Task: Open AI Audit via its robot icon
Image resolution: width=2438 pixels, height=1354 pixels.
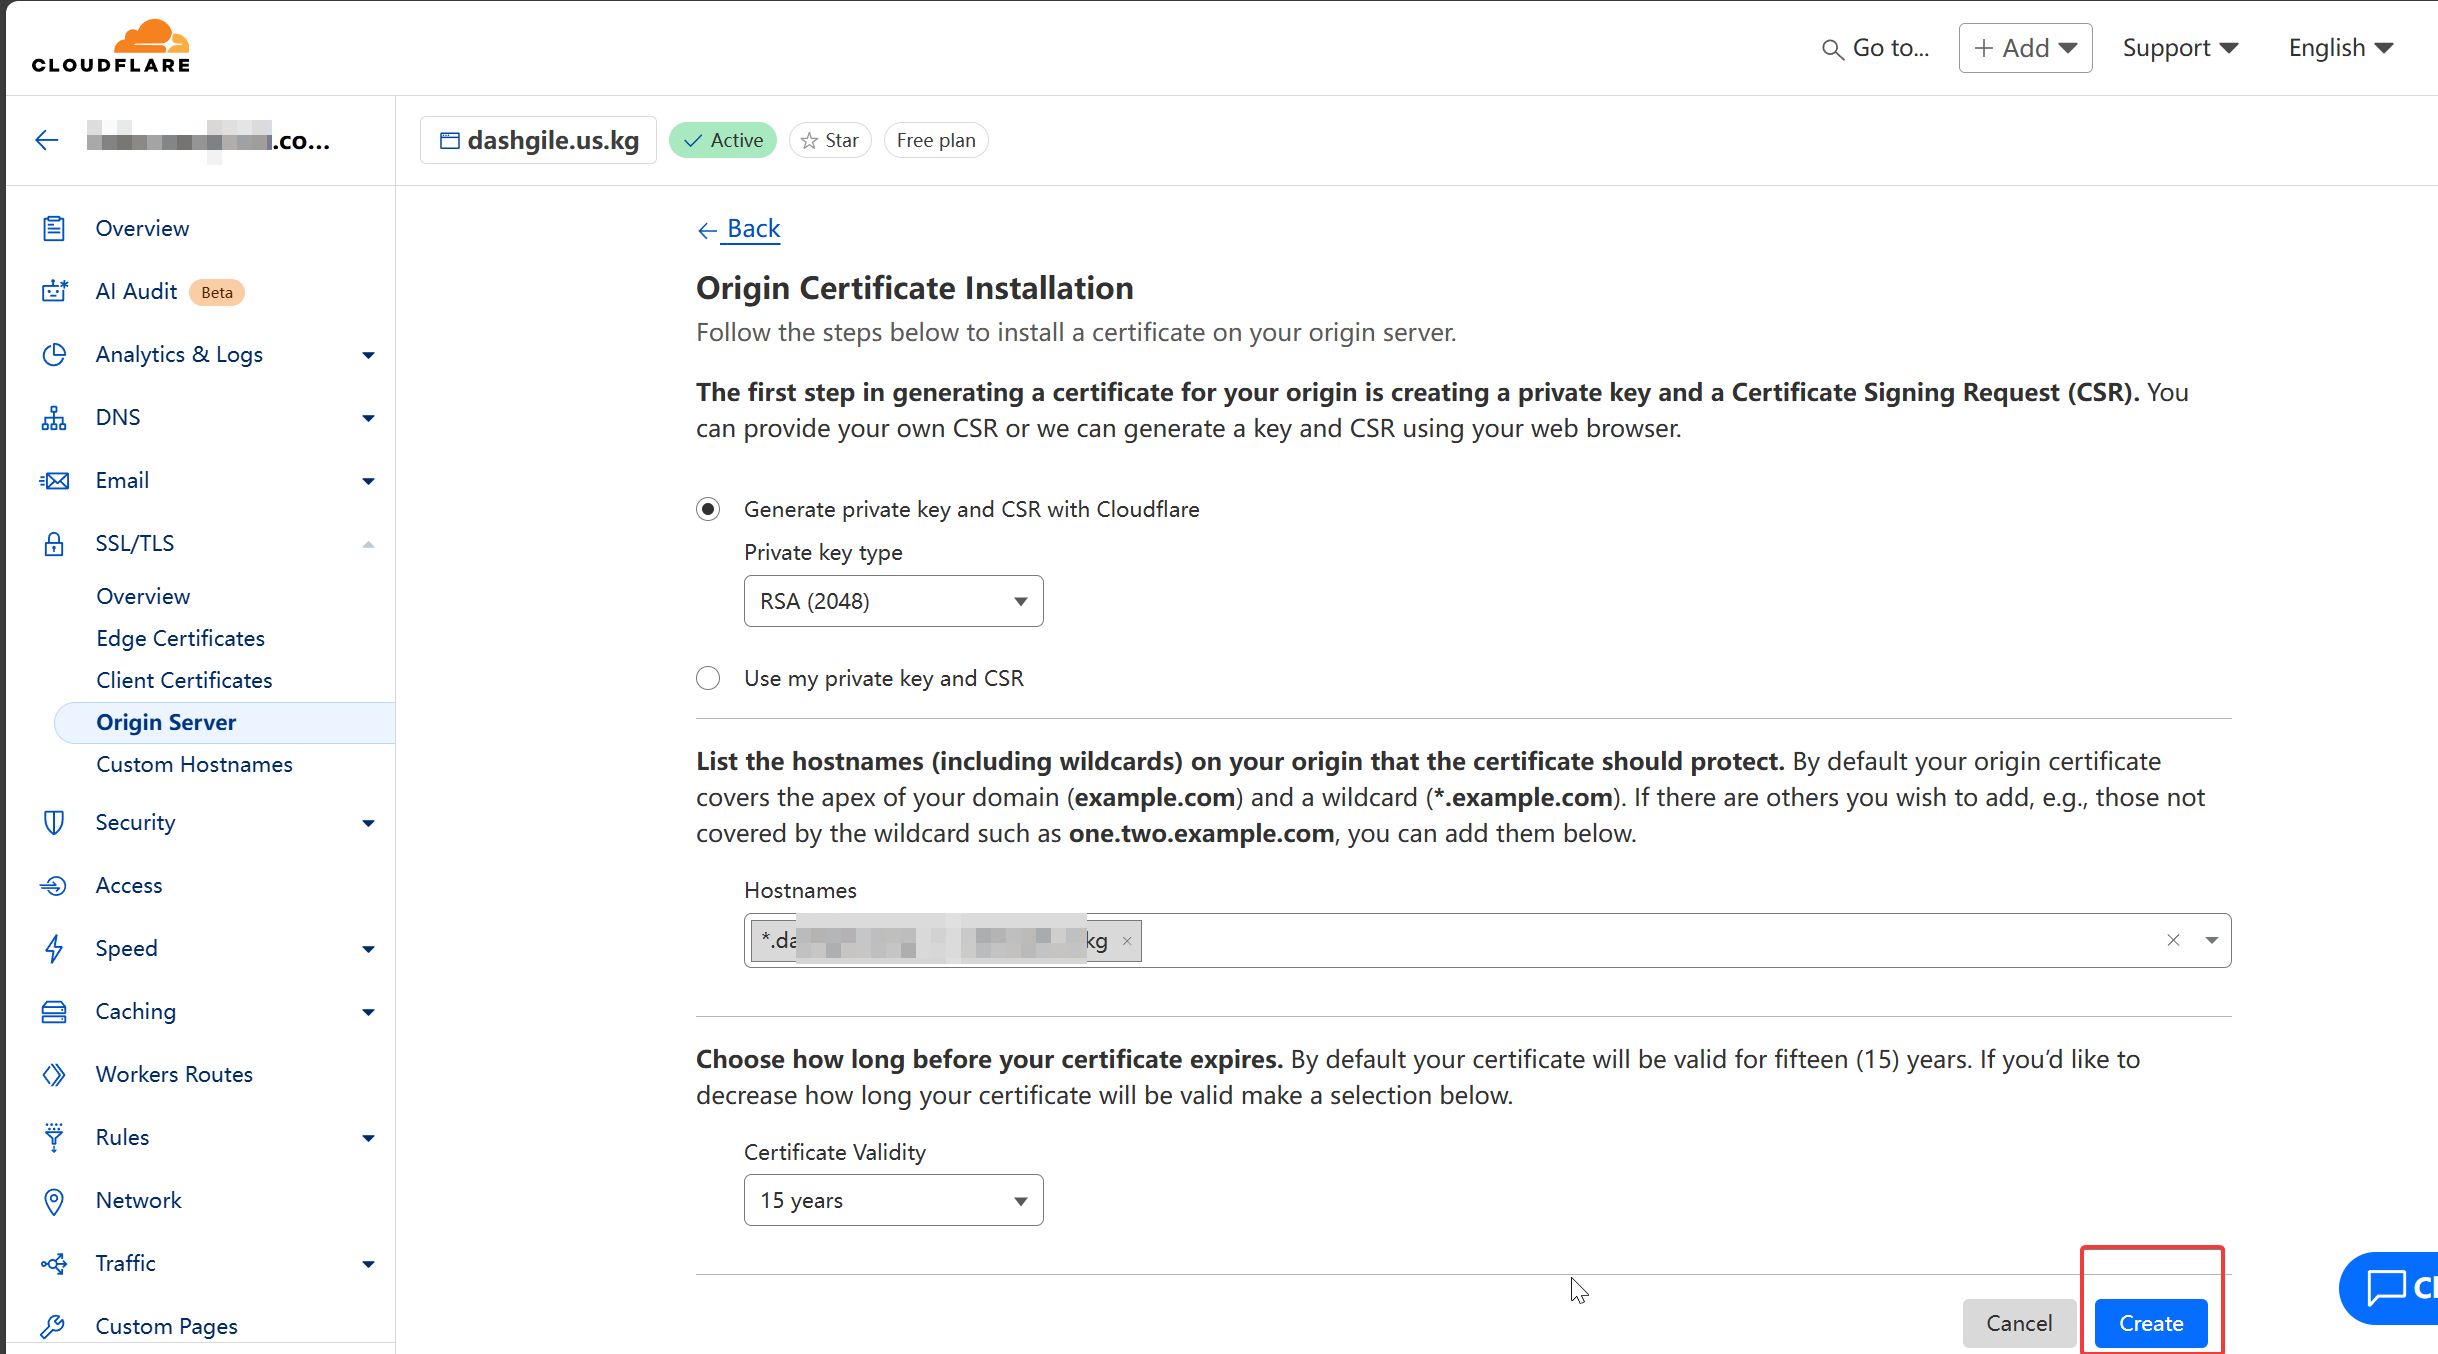Action: pos(54,291)
